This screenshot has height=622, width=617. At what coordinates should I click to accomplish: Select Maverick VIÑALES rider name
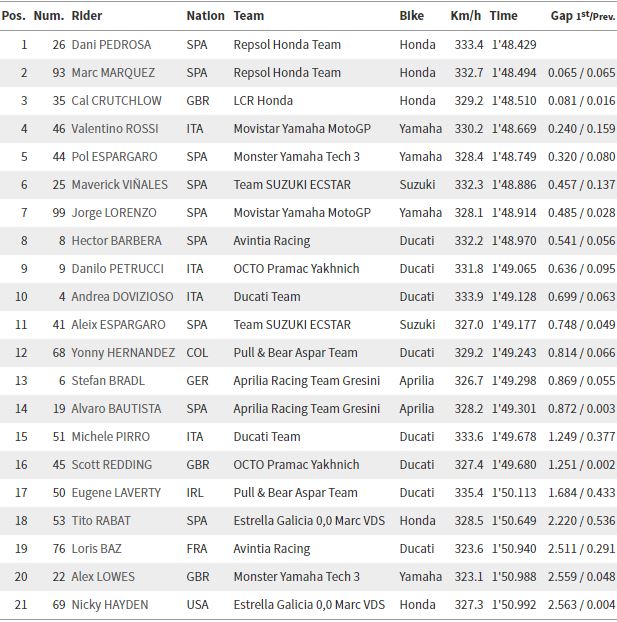pyautogui.click(x=119, y=184)
